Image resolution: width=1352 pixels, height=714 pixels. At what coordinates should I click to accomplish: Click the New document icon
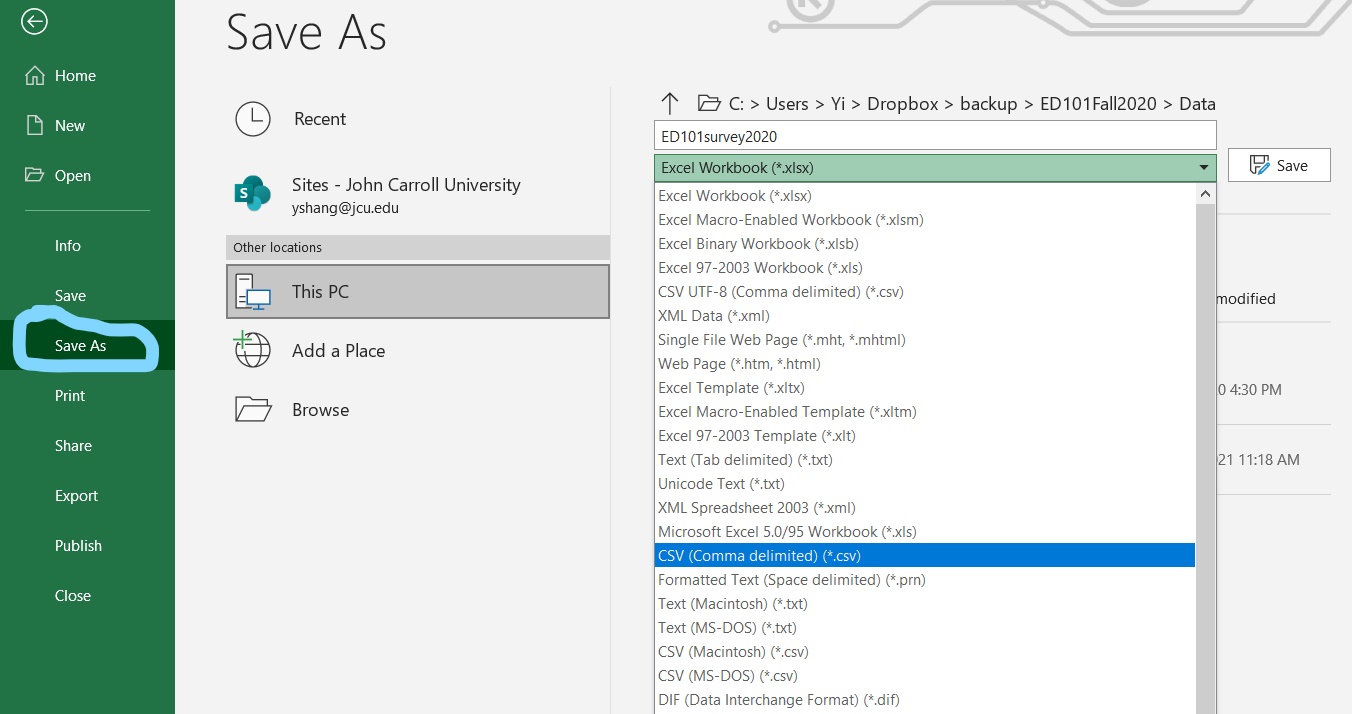35,126
